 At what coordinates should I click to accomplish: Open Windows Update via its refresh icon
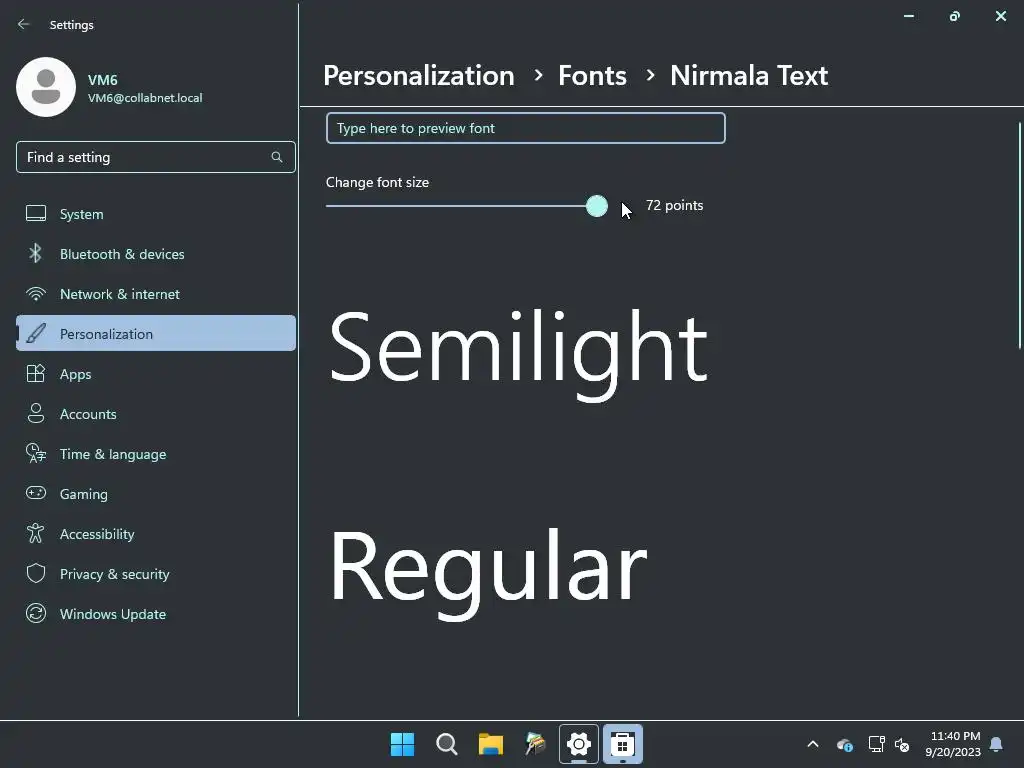pos(36,613)
